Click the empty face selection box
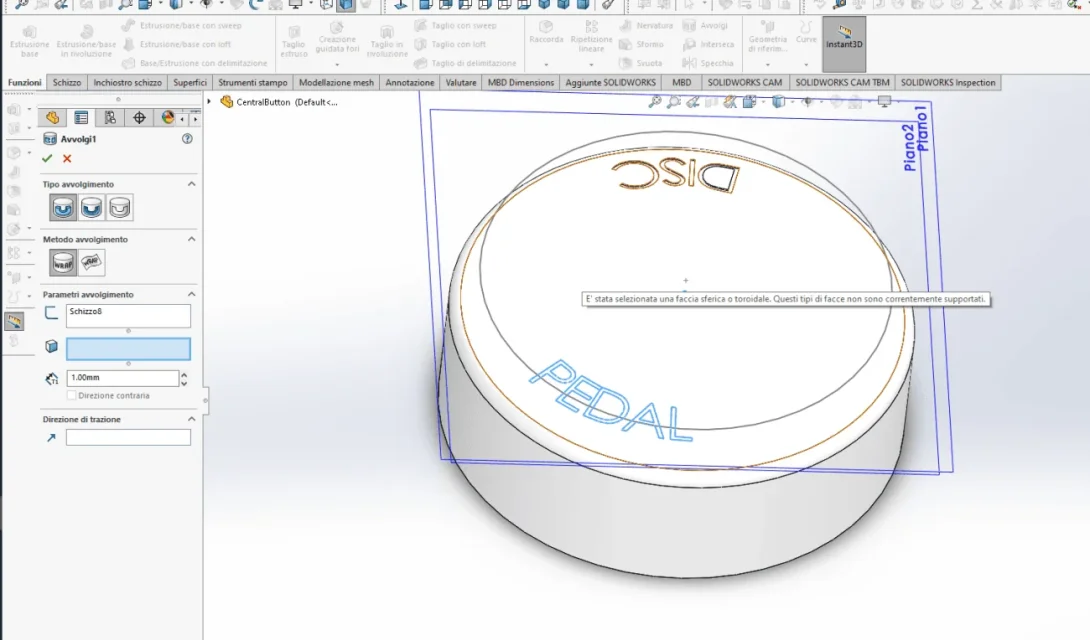 pyautogui.click(x=128, y=349)
